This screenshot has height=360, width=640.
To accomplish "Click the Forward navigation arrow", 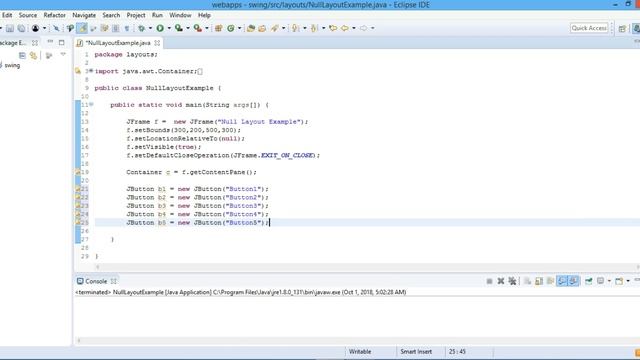I will click(363, 28).
